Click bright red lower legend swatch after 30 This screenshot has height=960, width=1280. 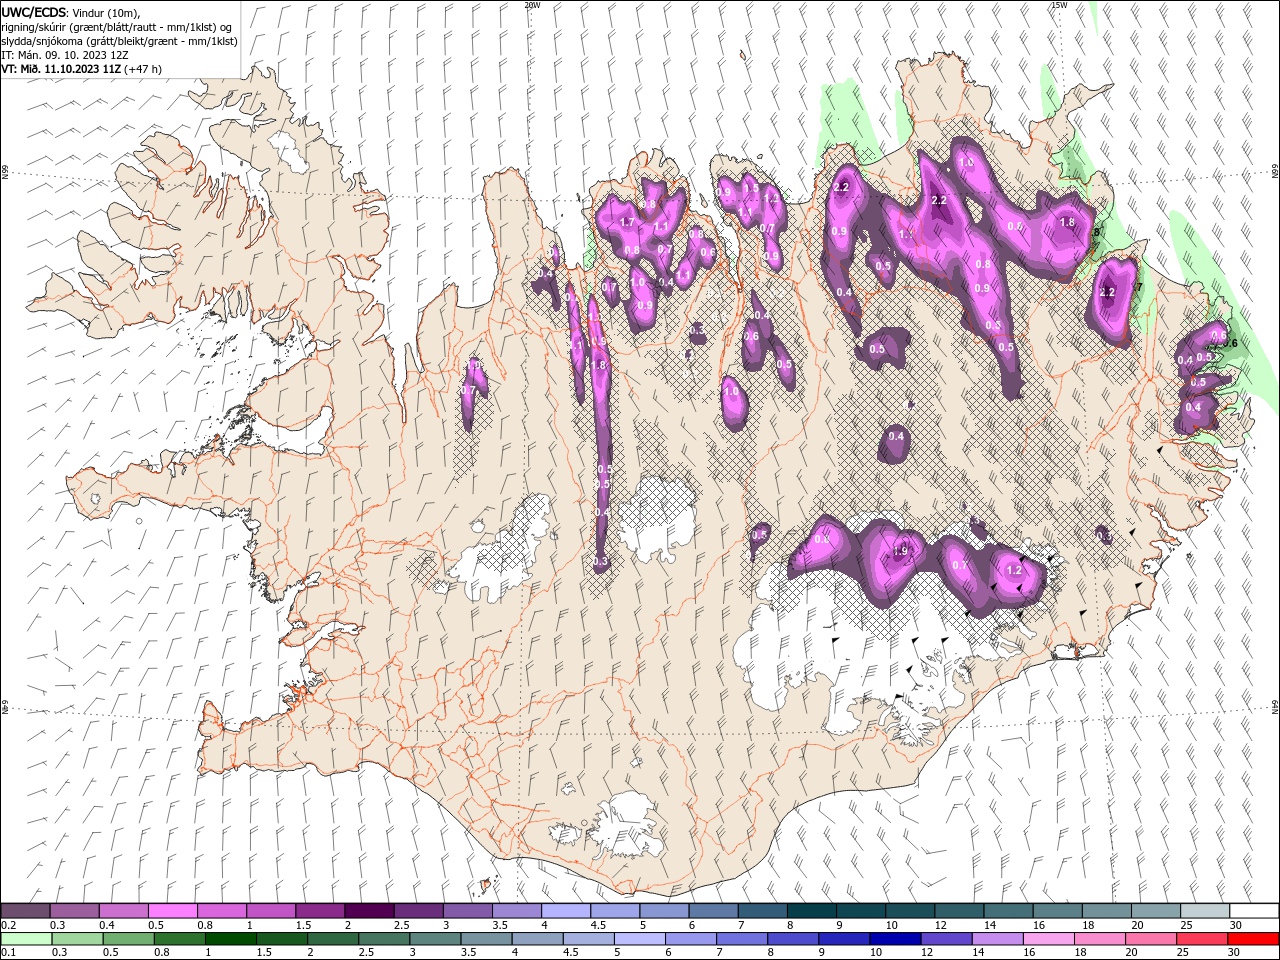[x=1255, y=939]
